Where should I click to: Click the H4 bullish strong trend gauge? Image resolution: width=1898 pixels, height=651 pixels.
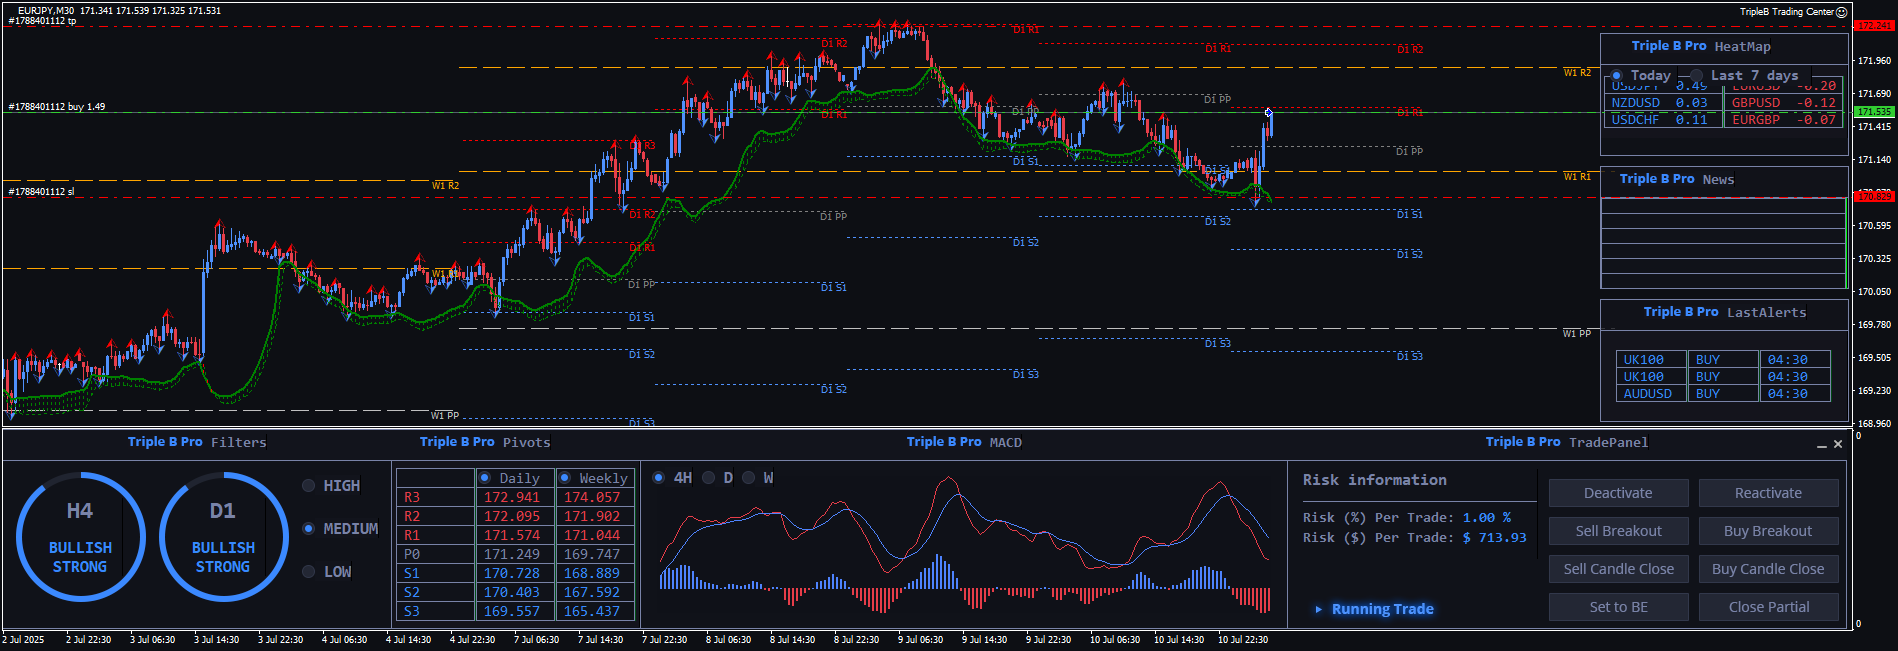tap(80, 537)
